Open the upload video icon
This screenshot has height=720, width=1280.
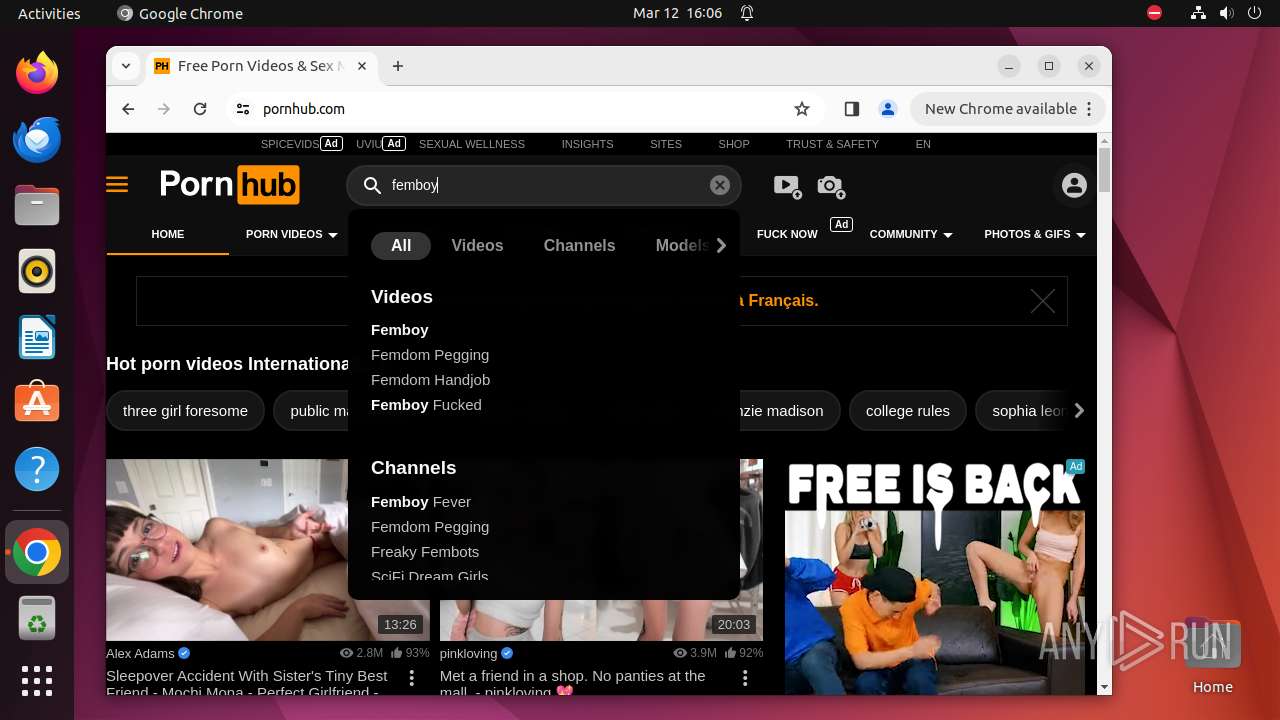tap(787, 185)
